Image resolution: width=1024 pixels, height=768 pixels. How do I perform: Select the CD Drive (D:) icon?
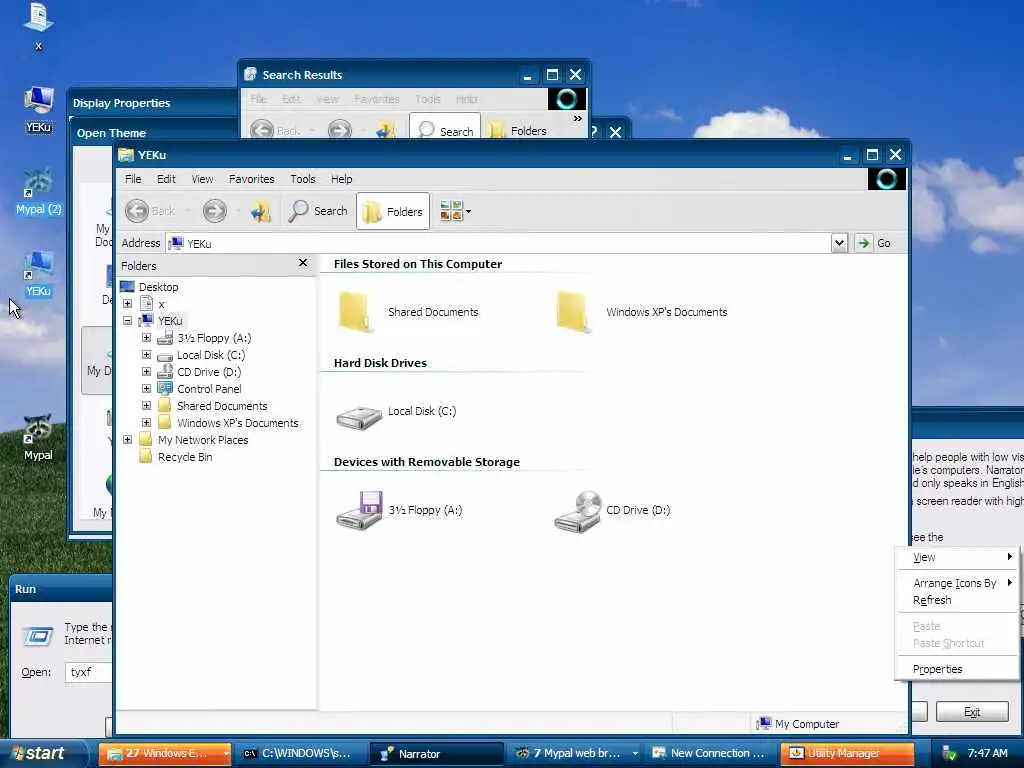coord(578,511)
